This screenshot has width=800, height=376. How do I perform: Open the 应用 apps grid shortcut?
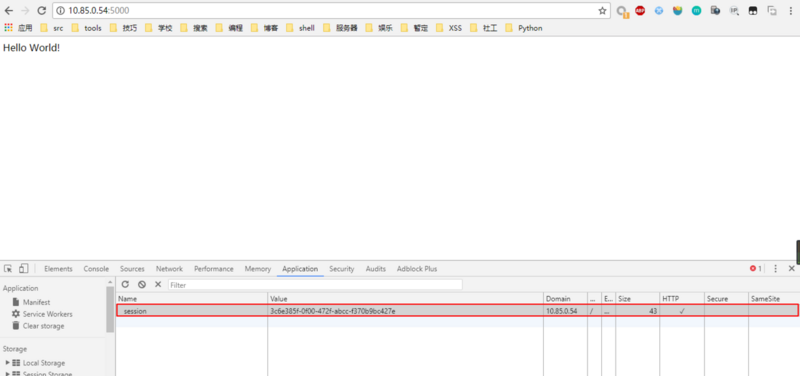tap(18, 28)
